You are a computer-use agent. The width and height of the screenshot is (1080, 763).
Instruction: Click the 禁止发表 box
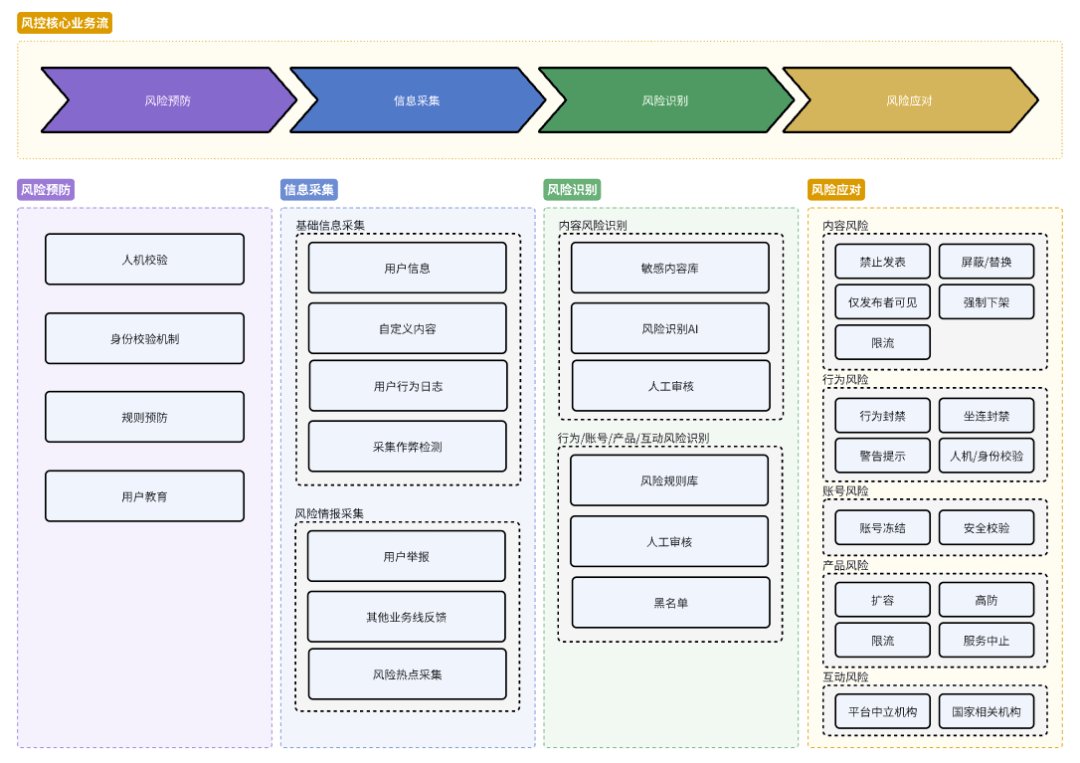click(x=882, y=262)
